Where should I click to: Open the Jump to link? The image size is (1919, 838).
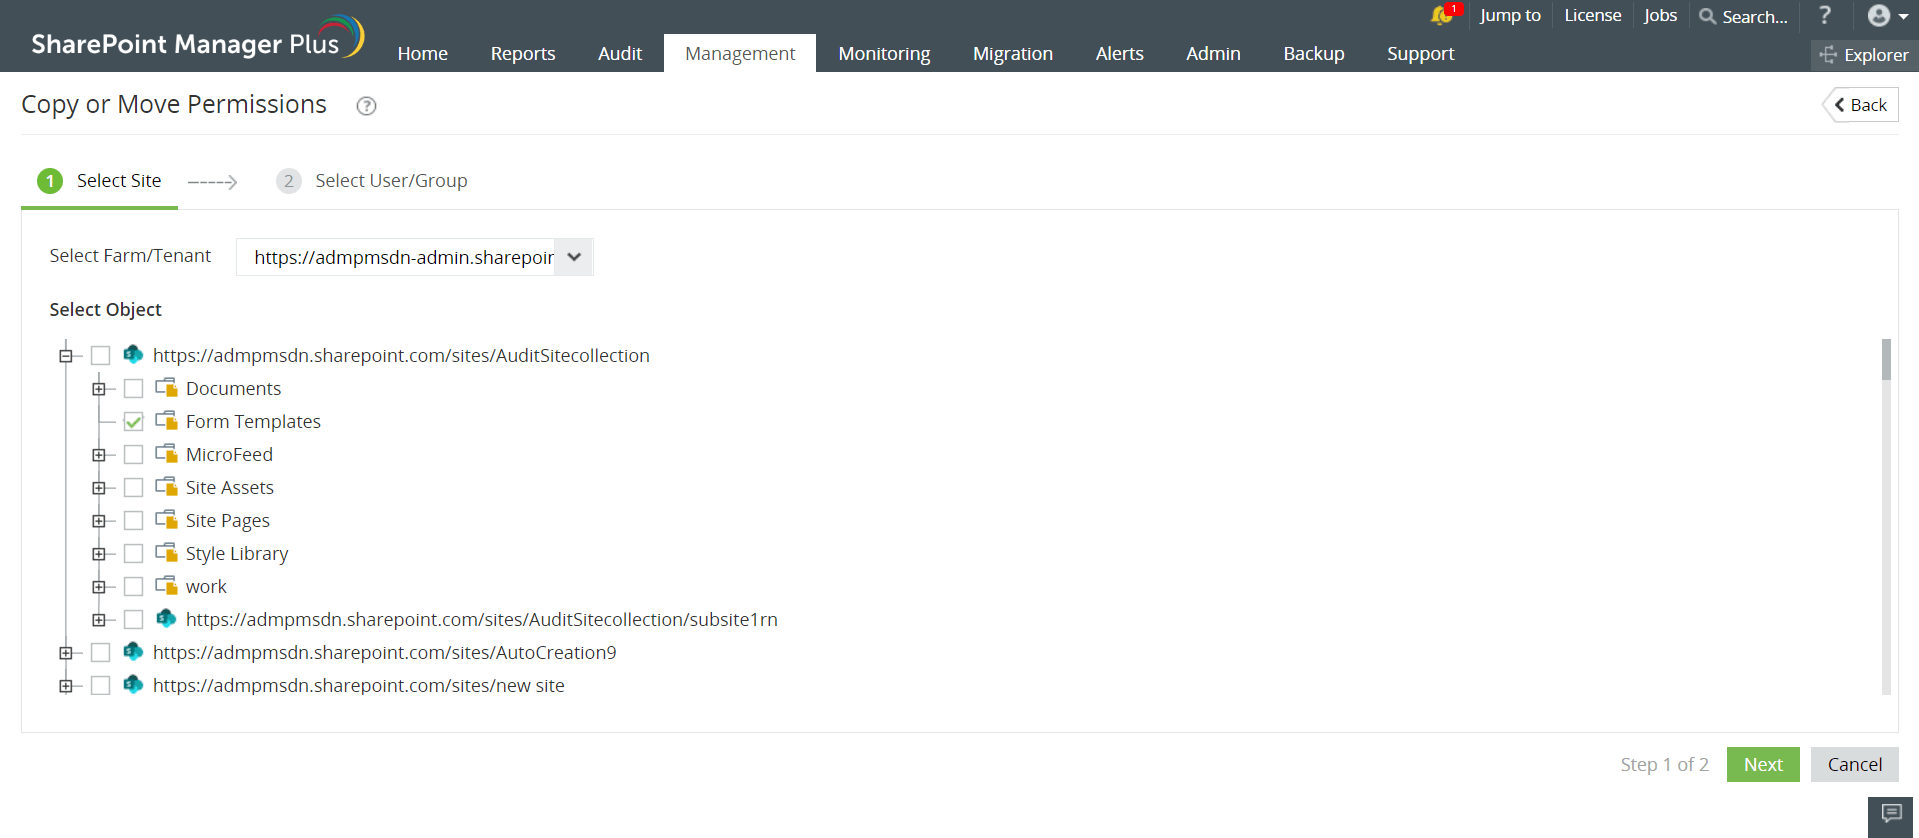[1510, 15]
